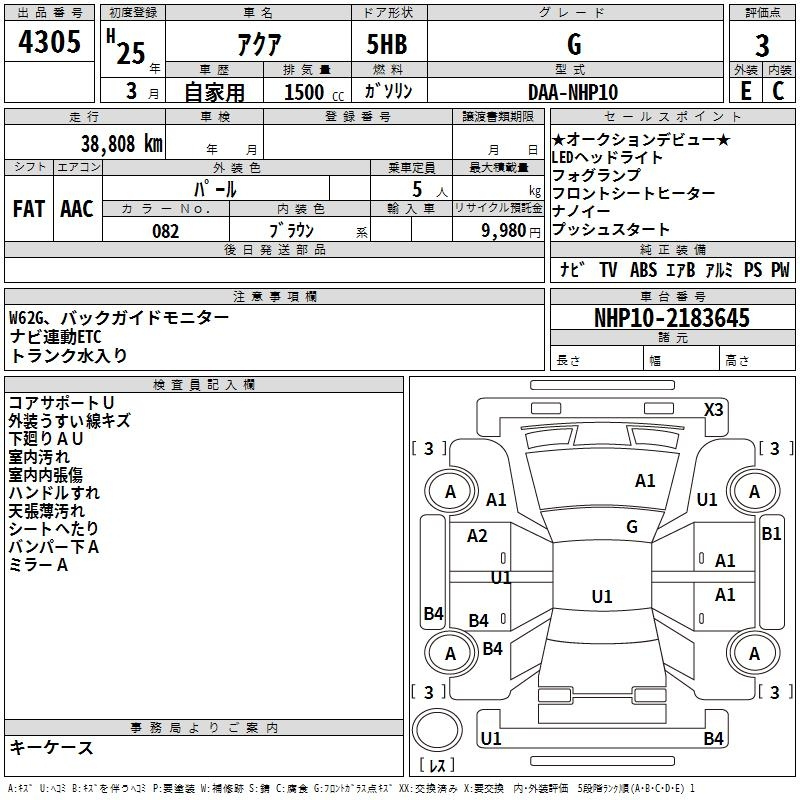
Task: Click the color number 082 field
Action: [x=166, y=230]
